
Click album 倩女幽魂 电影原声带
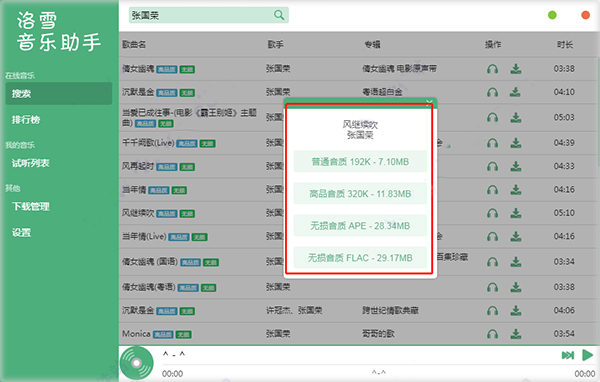click(399, 69)
